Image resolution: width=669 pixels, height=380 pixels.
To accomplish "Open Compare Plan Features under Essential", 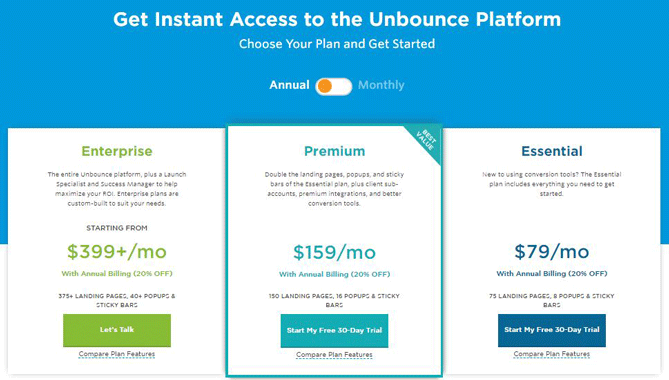I will [x=552, y=354].
